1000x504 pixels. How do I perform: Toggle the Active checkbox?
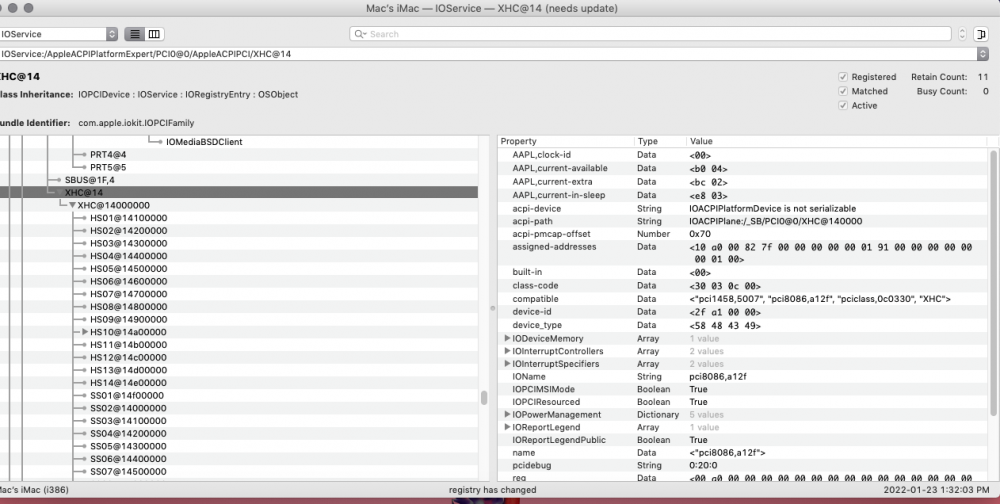[x=842, y=105]
